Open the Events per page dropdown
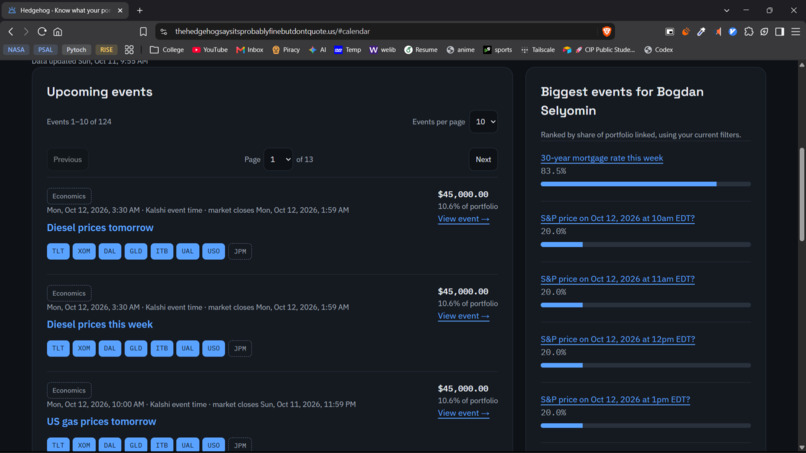The height and width of the screenshot is (453, 806). [484, 122]
